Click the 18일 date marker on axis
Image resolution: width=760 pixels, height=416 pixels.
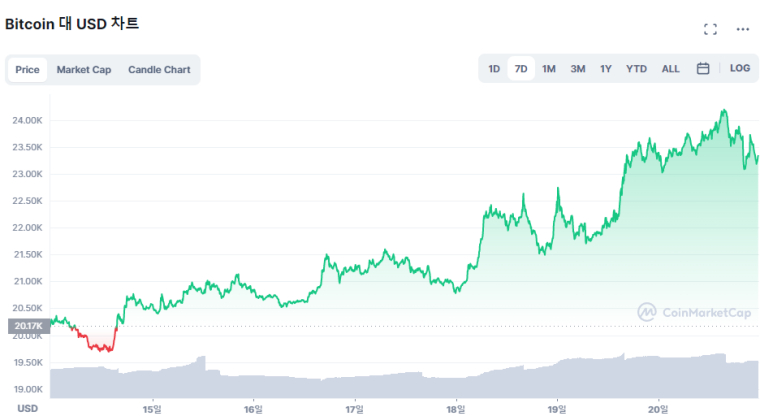(456, 408)
